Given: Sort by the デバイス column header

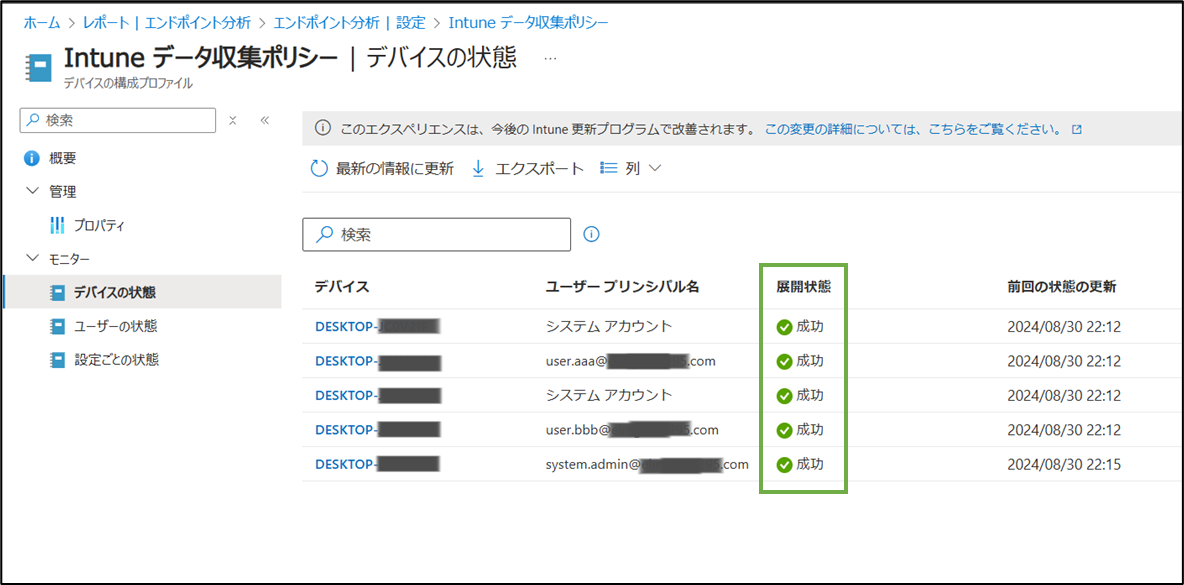Looking at the screenshot, I should tap(342, 287).
